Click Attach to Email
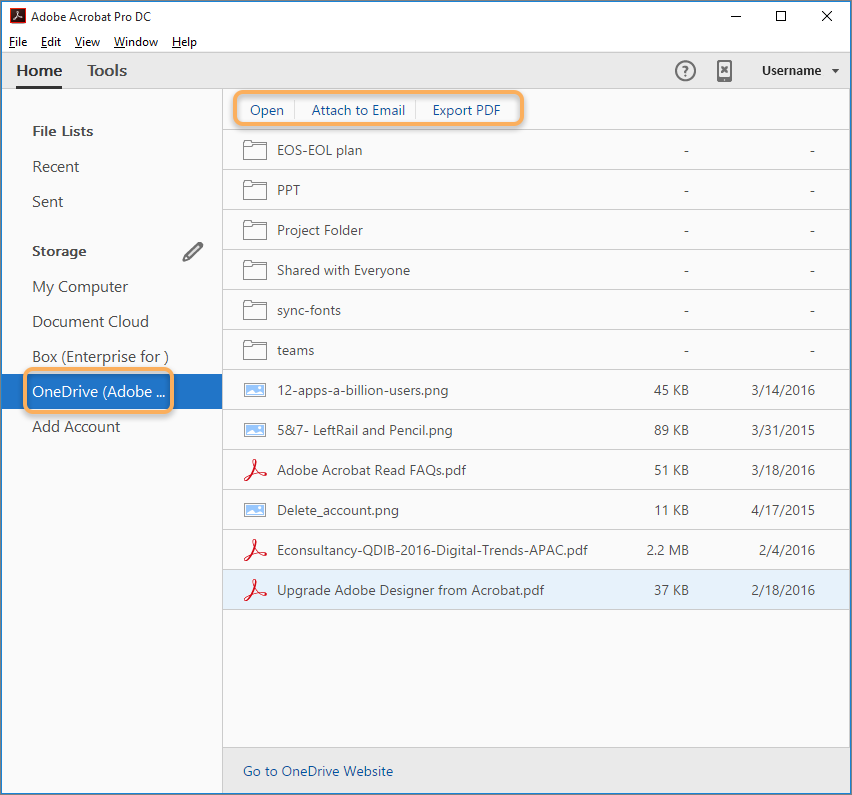 [358, 110]
